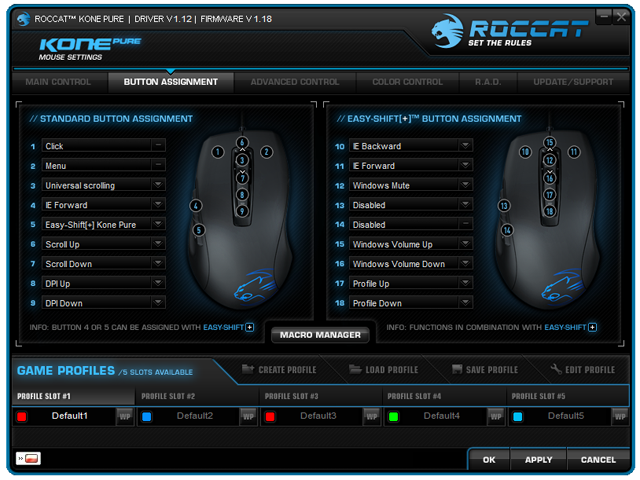Click the WP icon for Default5 profile

click(x=616, y=416)
